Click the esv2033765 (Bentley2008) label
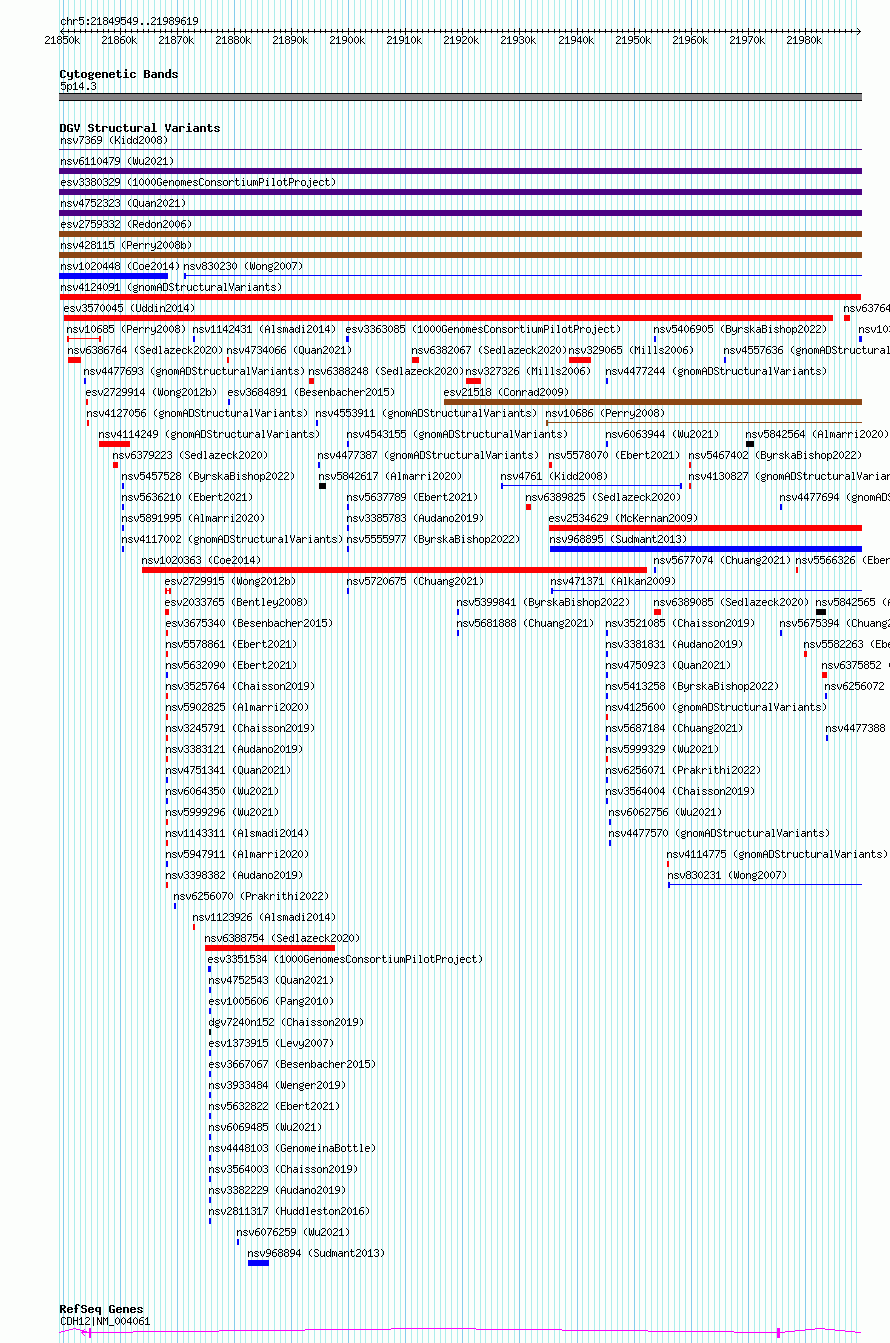The image size is (890, 1343). pos(237,602)
